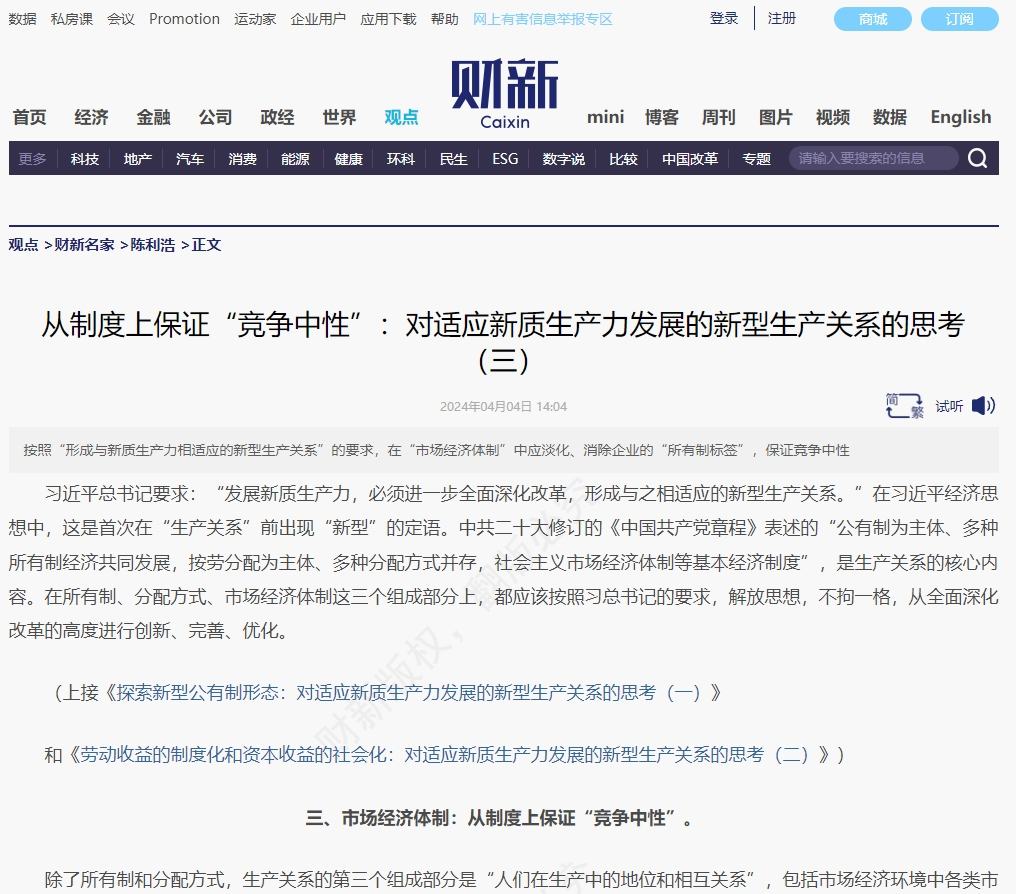Switch to the English tab
The height and width of the screenshot is (894, 1016).
[x=959, y=117]
